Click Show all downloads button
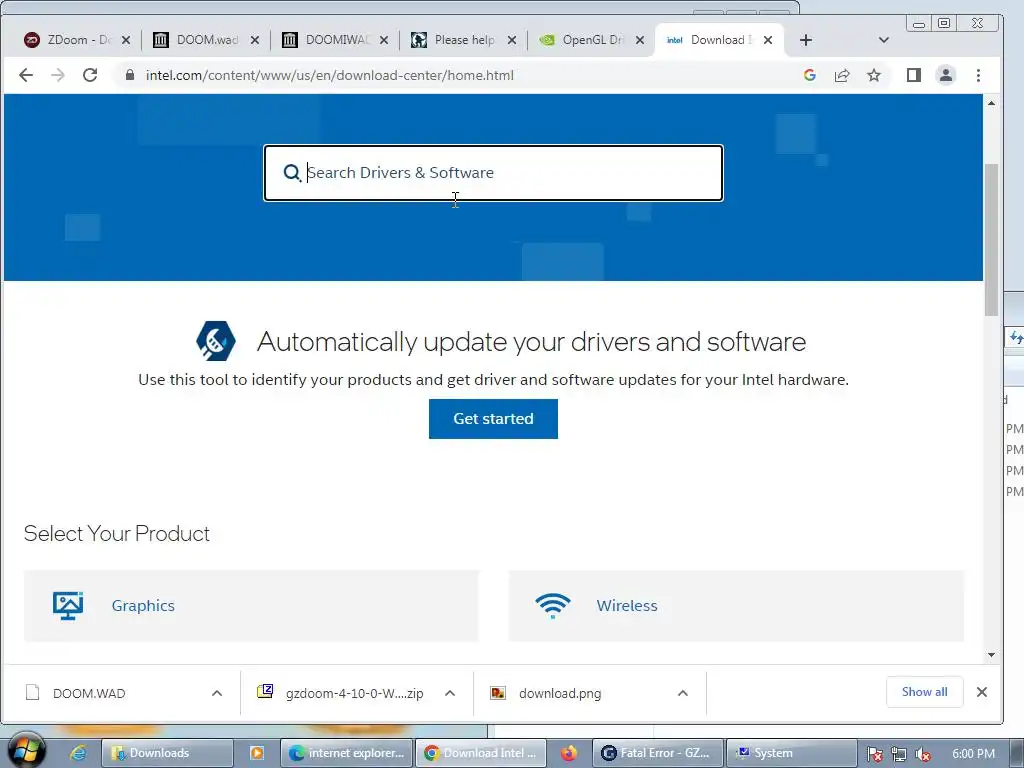 click(924, 692)
